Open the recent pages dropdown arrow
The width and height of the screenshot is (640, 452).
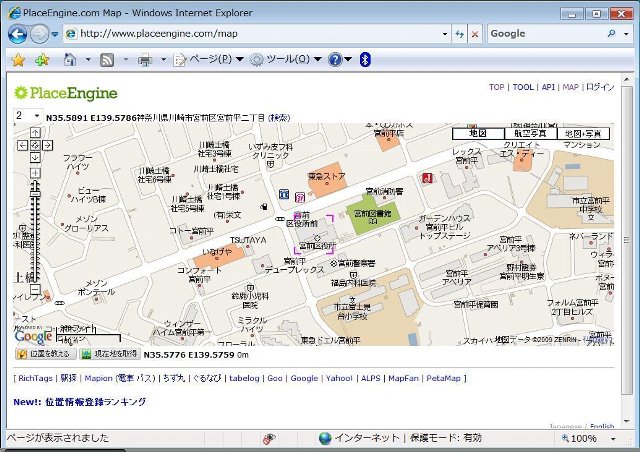tap(55, 35)
